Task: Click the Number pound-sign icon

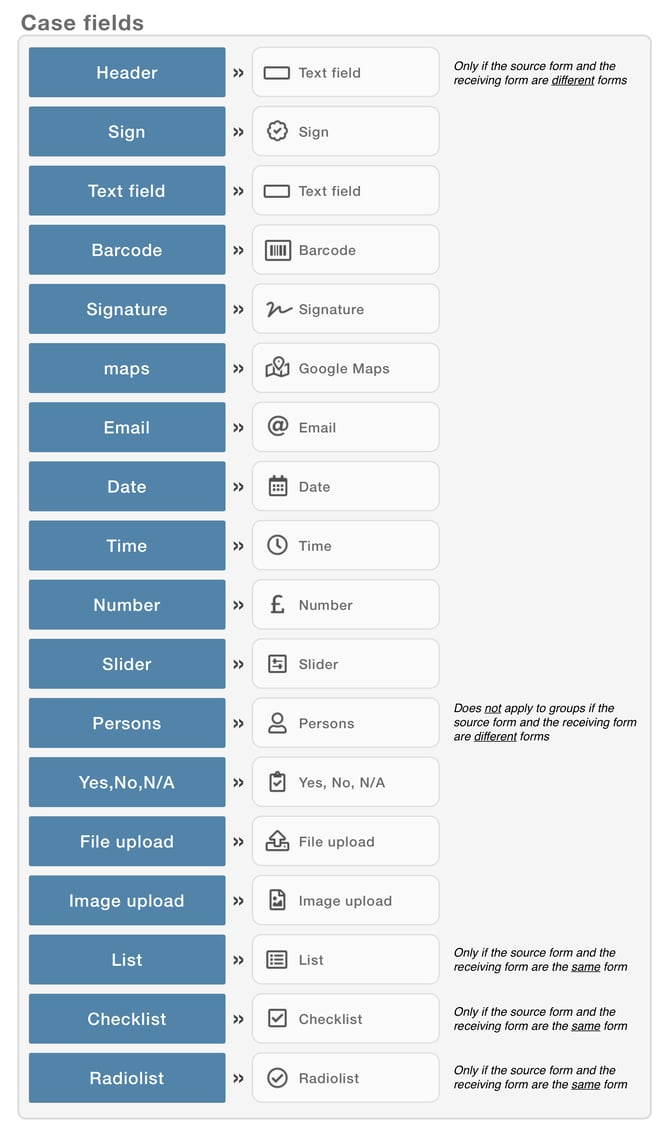Action: pyautogui.click(x=277, y=604)
